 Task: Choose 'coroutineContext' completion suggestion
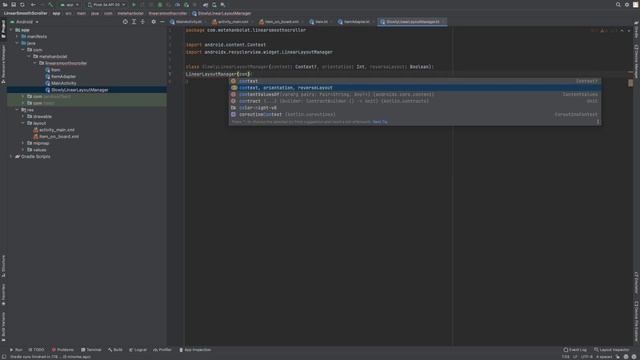[414, 114]
